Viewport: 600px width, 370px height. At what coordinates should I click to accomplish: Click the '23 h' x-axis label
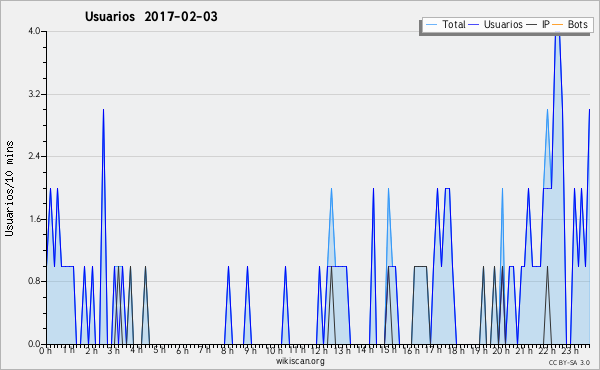(569, 350)
